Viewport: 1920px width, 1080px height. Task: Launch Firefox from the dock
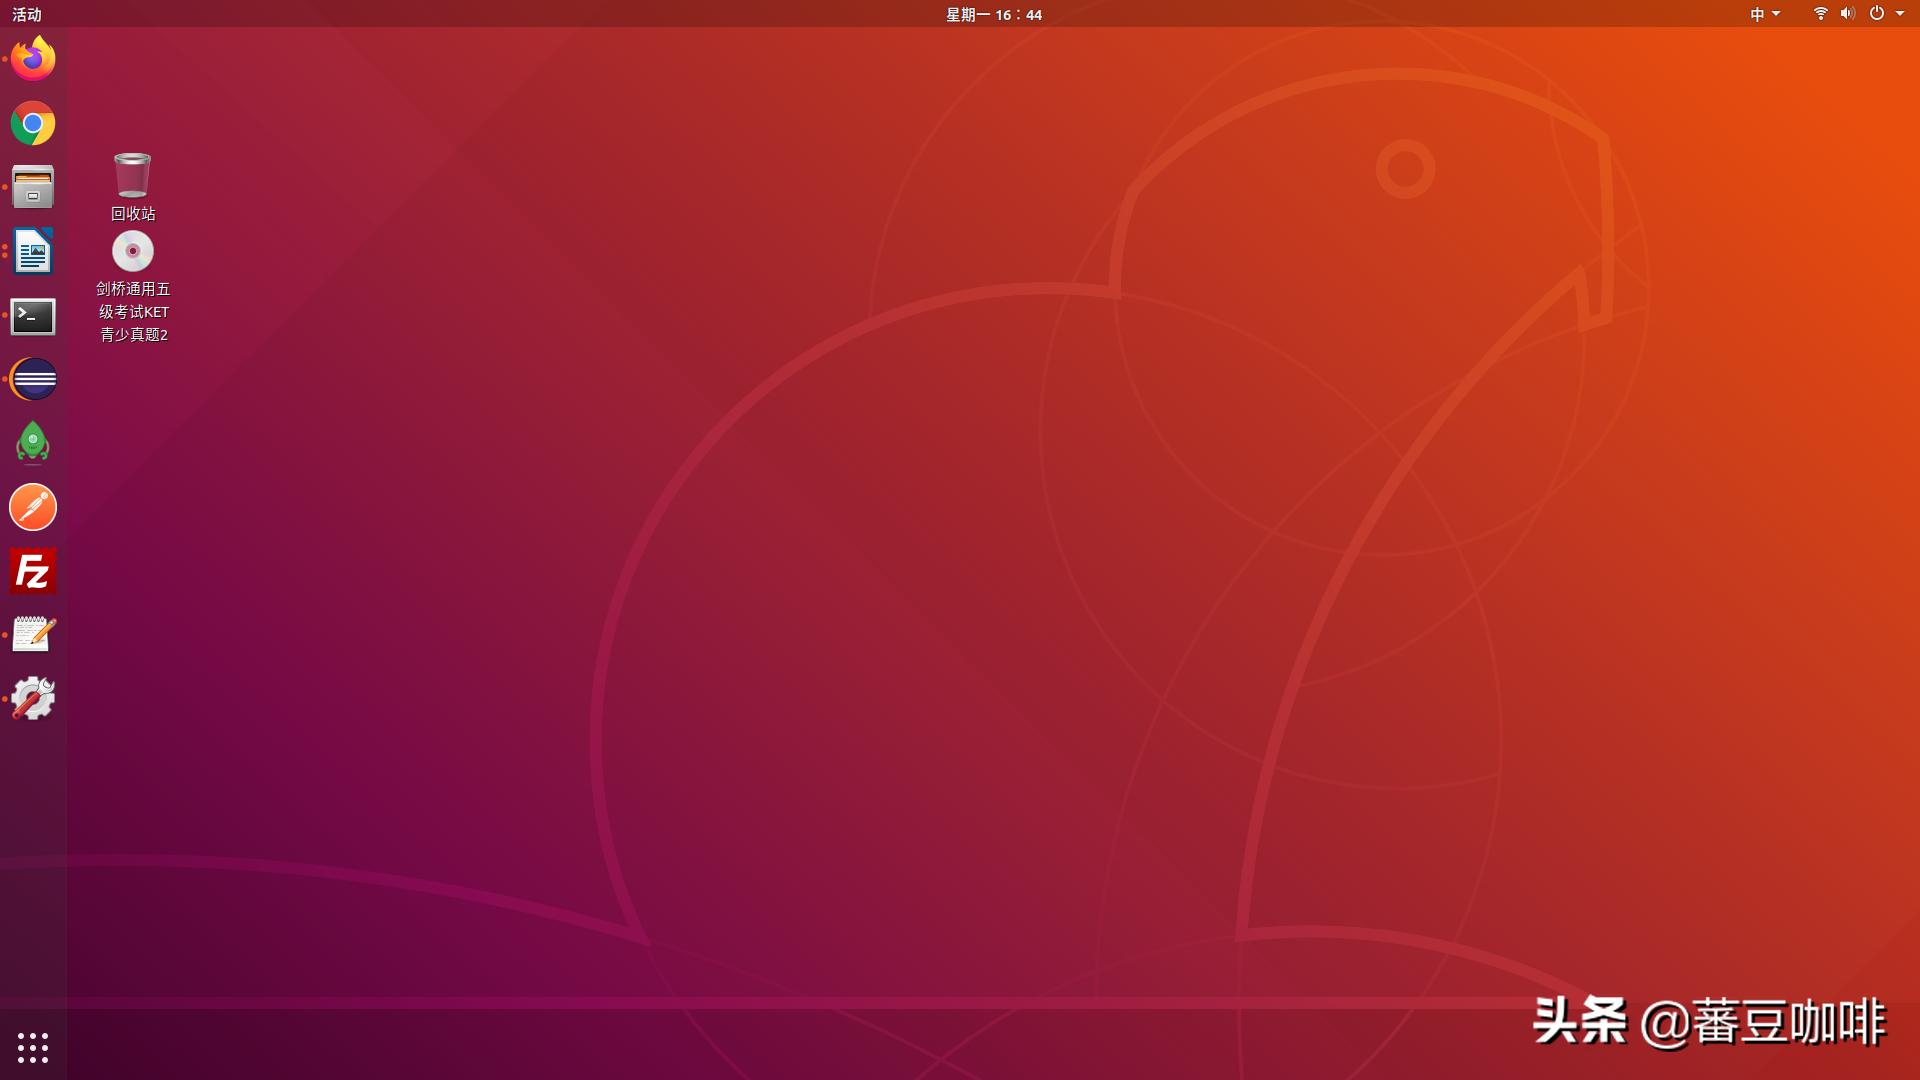[33, 58]
